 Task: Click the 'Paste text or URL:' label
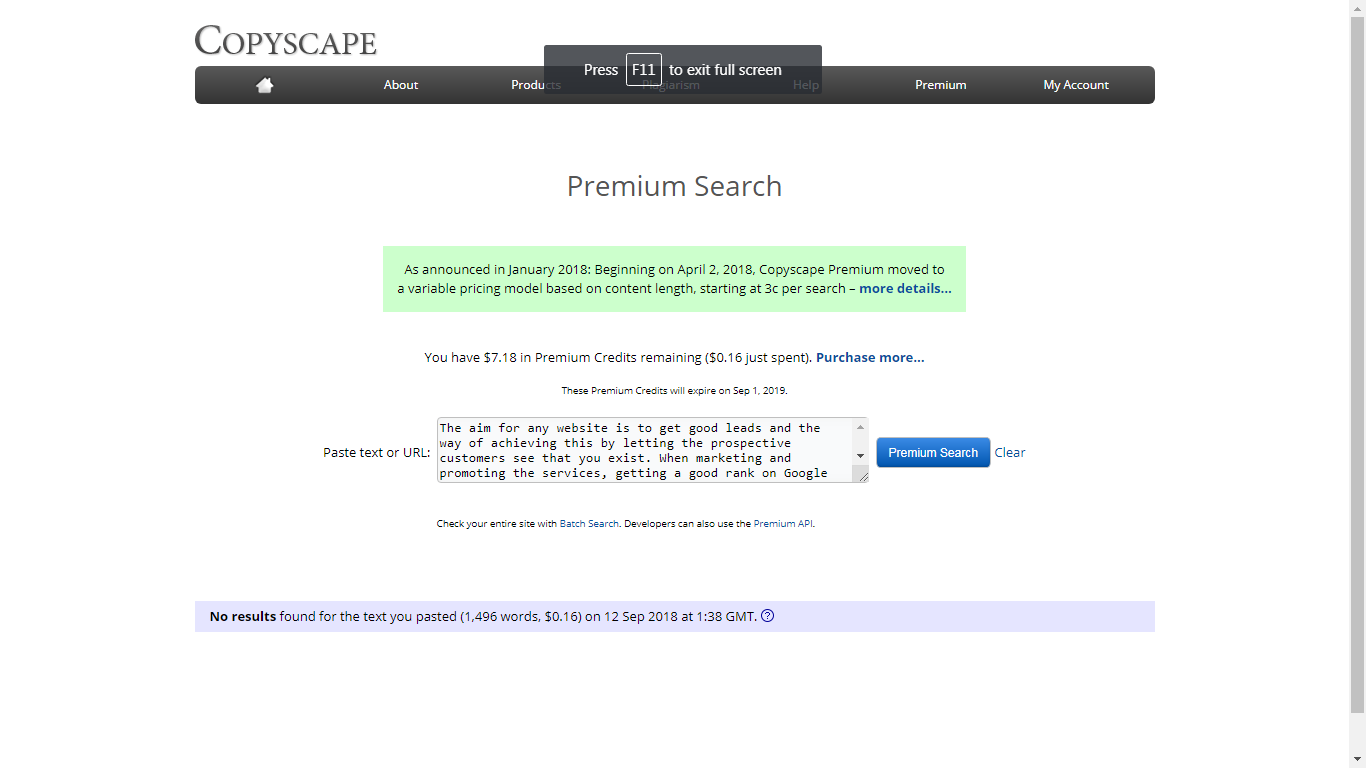coord(377,452)
